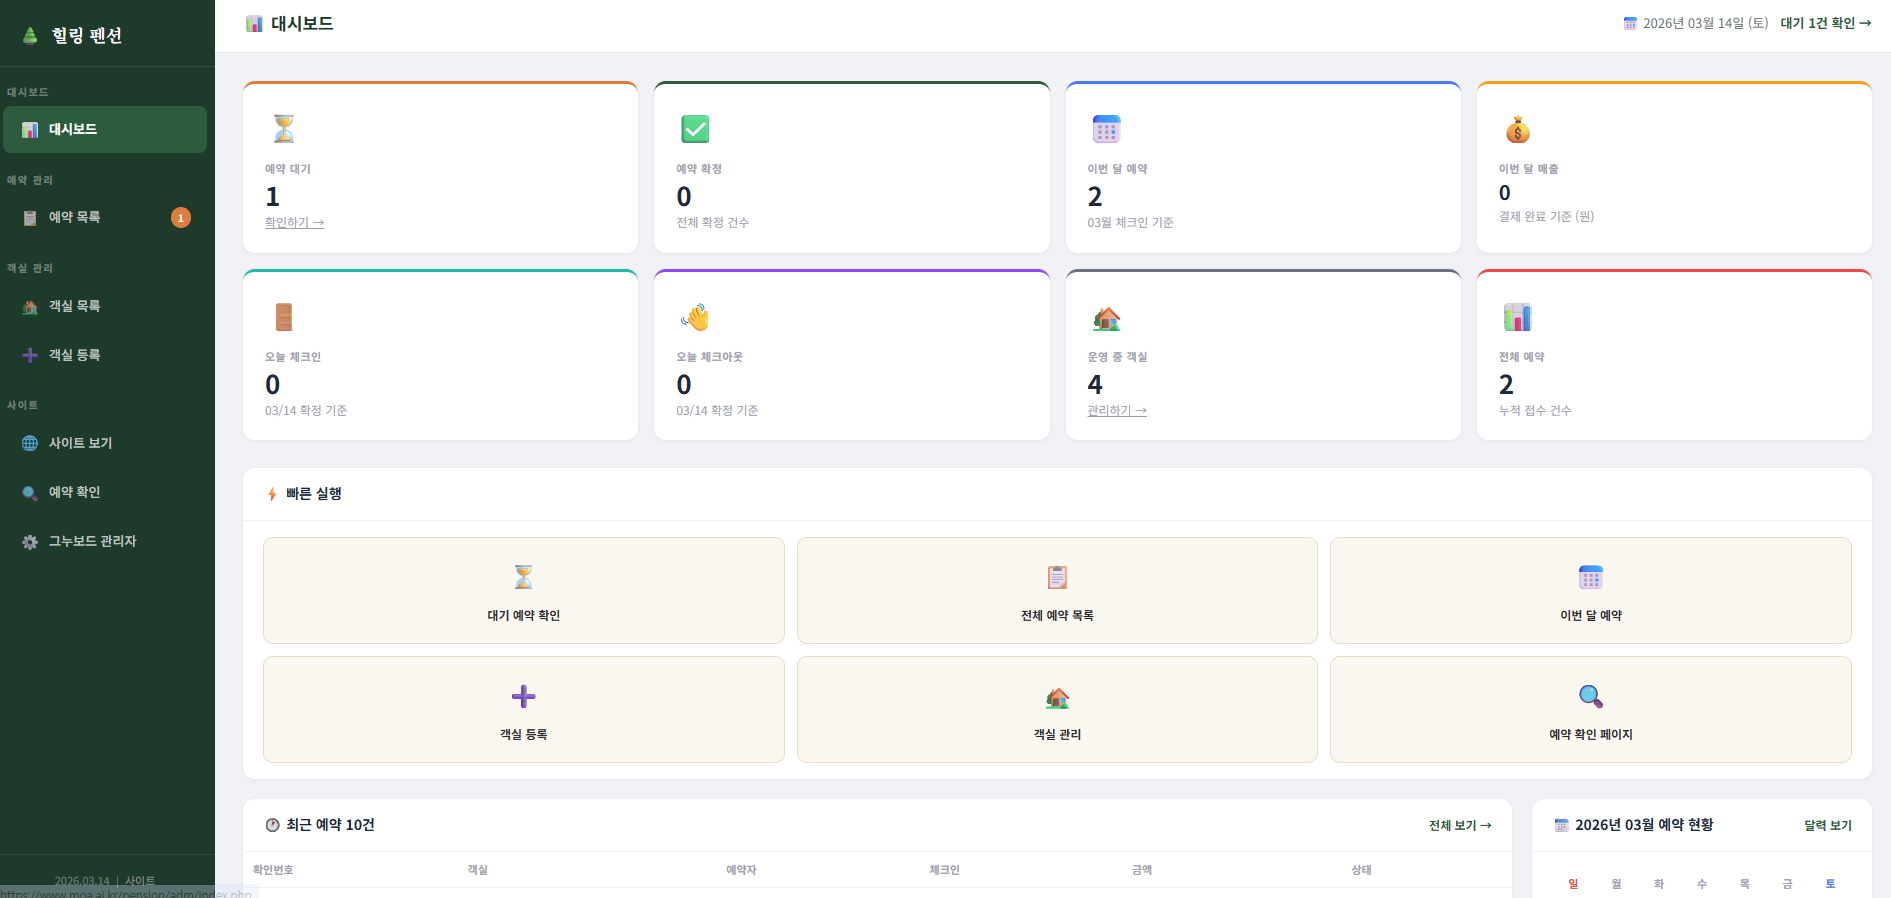Open 예약 확인 from the sidebar

pos(75,492)
